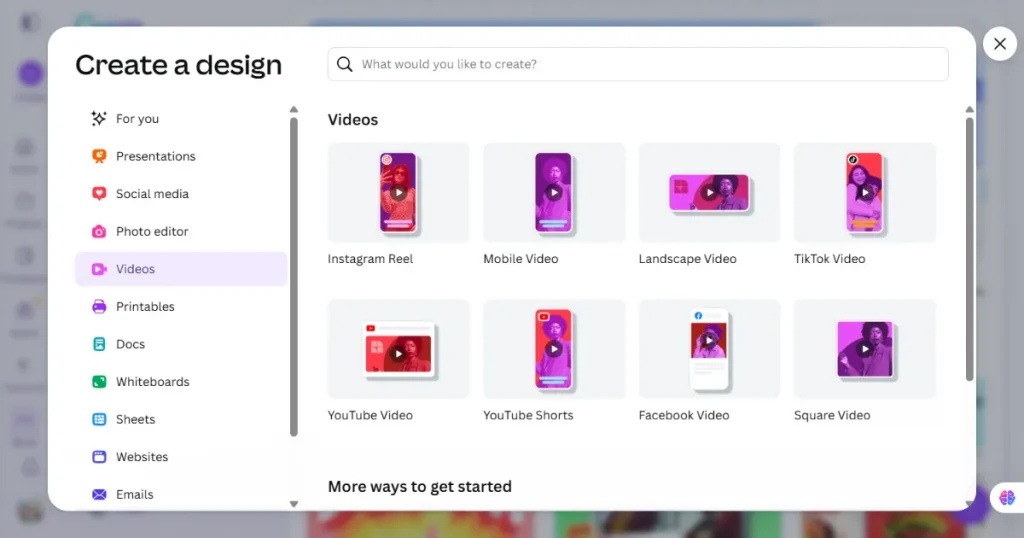Choose the TikTok Video thumbnail
The width and height of the screenshot is (1024, 538).
(865, 193)
